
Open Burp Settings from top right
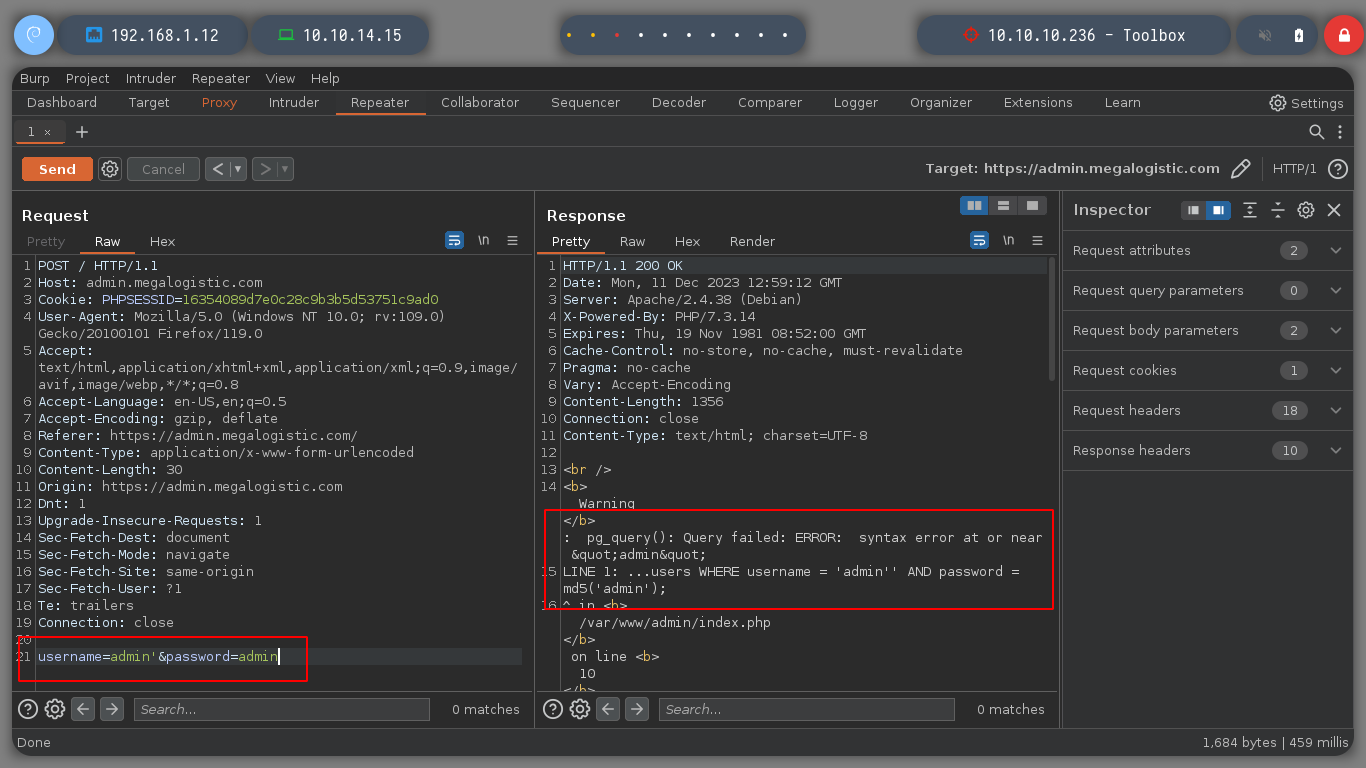click(1306, 103)
